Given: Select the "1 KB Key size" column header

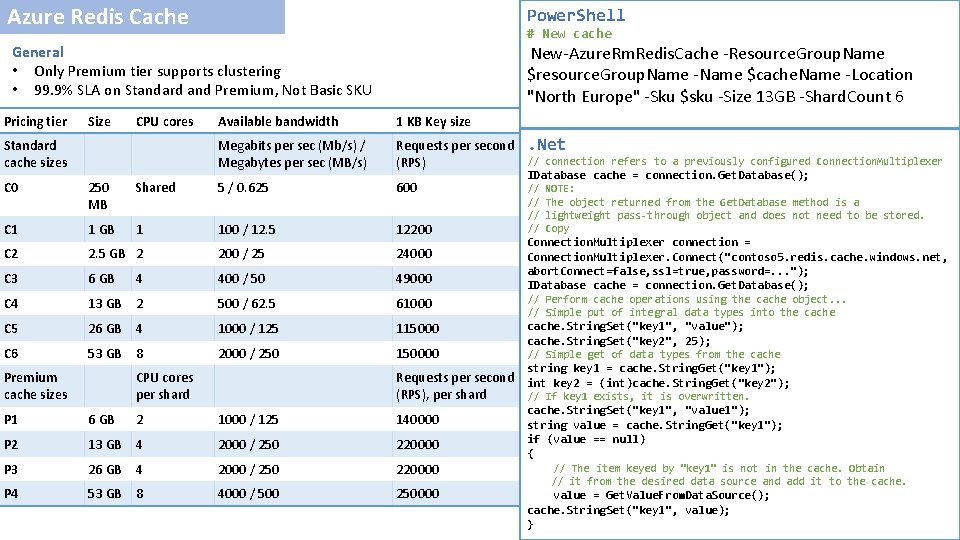Looking at the screenshot, I should 433,121.
